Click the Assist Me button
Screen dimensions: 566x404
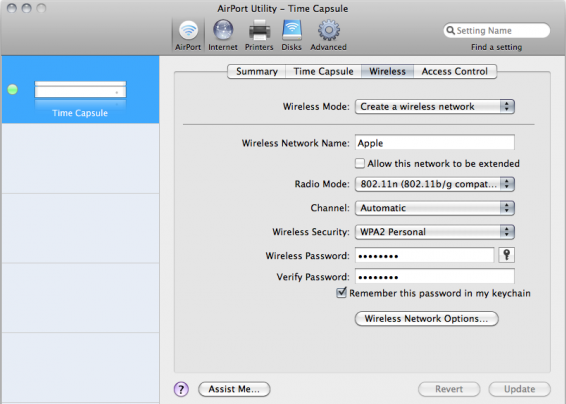234,389
